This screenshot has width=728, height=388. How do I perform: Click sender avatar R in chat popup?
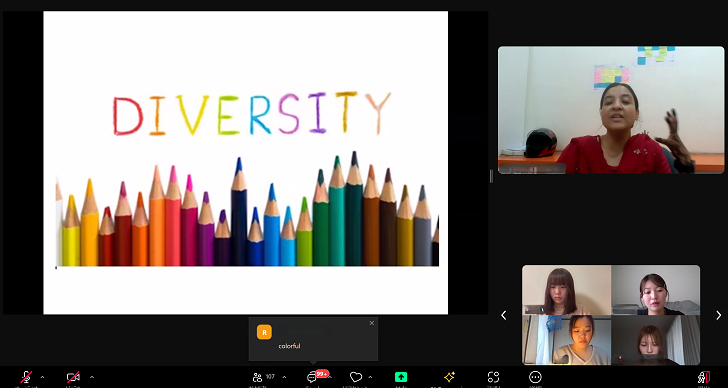(x=264, y=332)
